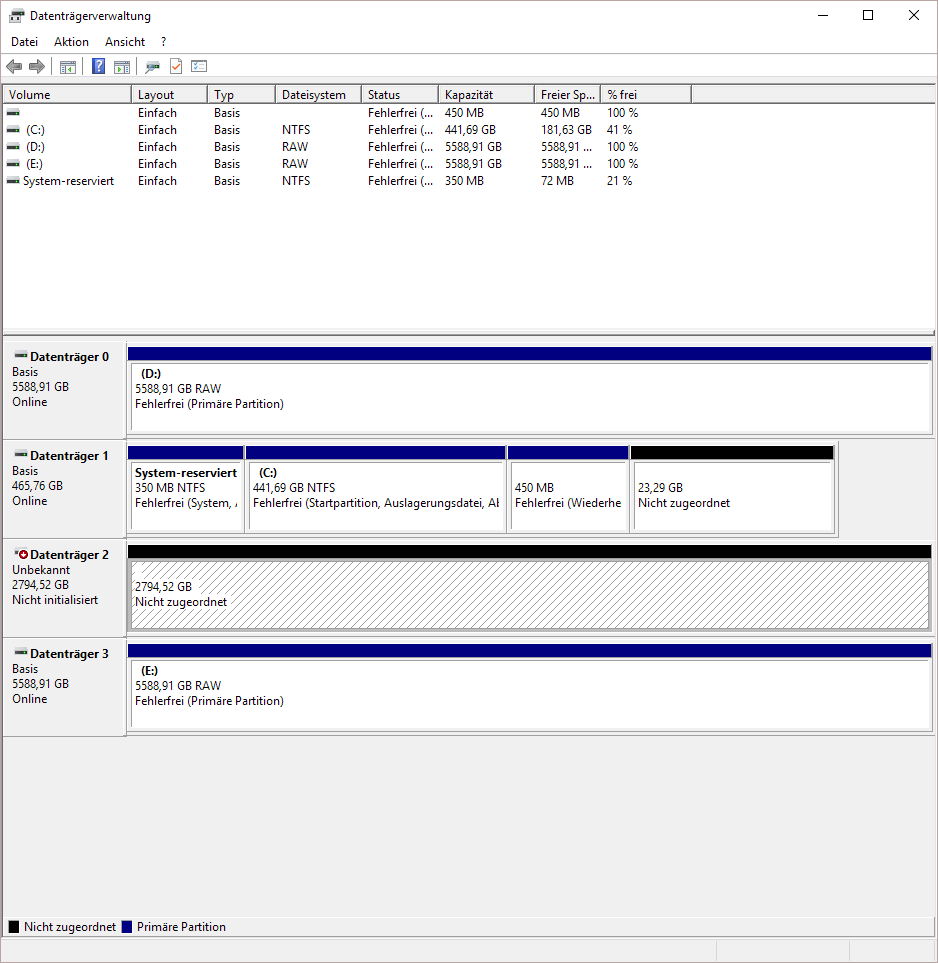Click the NTFS cell in the (C:) row

point(296,130)
